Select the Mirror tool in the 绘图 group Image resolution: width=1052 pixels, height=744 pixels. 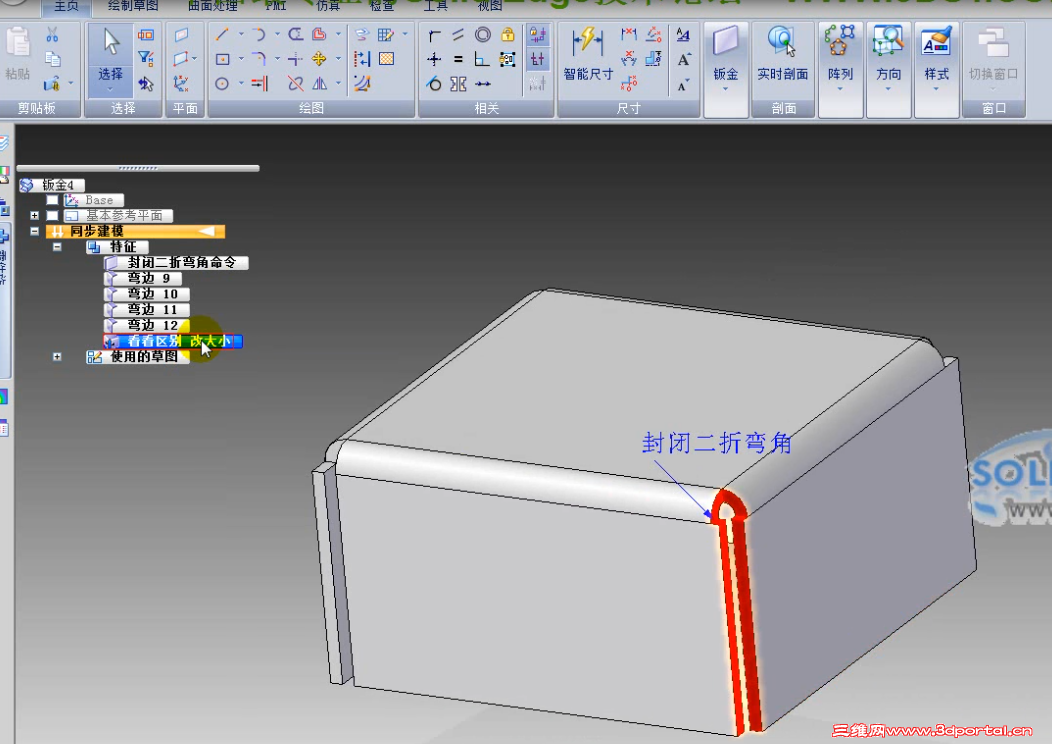[x=319, y=84]
